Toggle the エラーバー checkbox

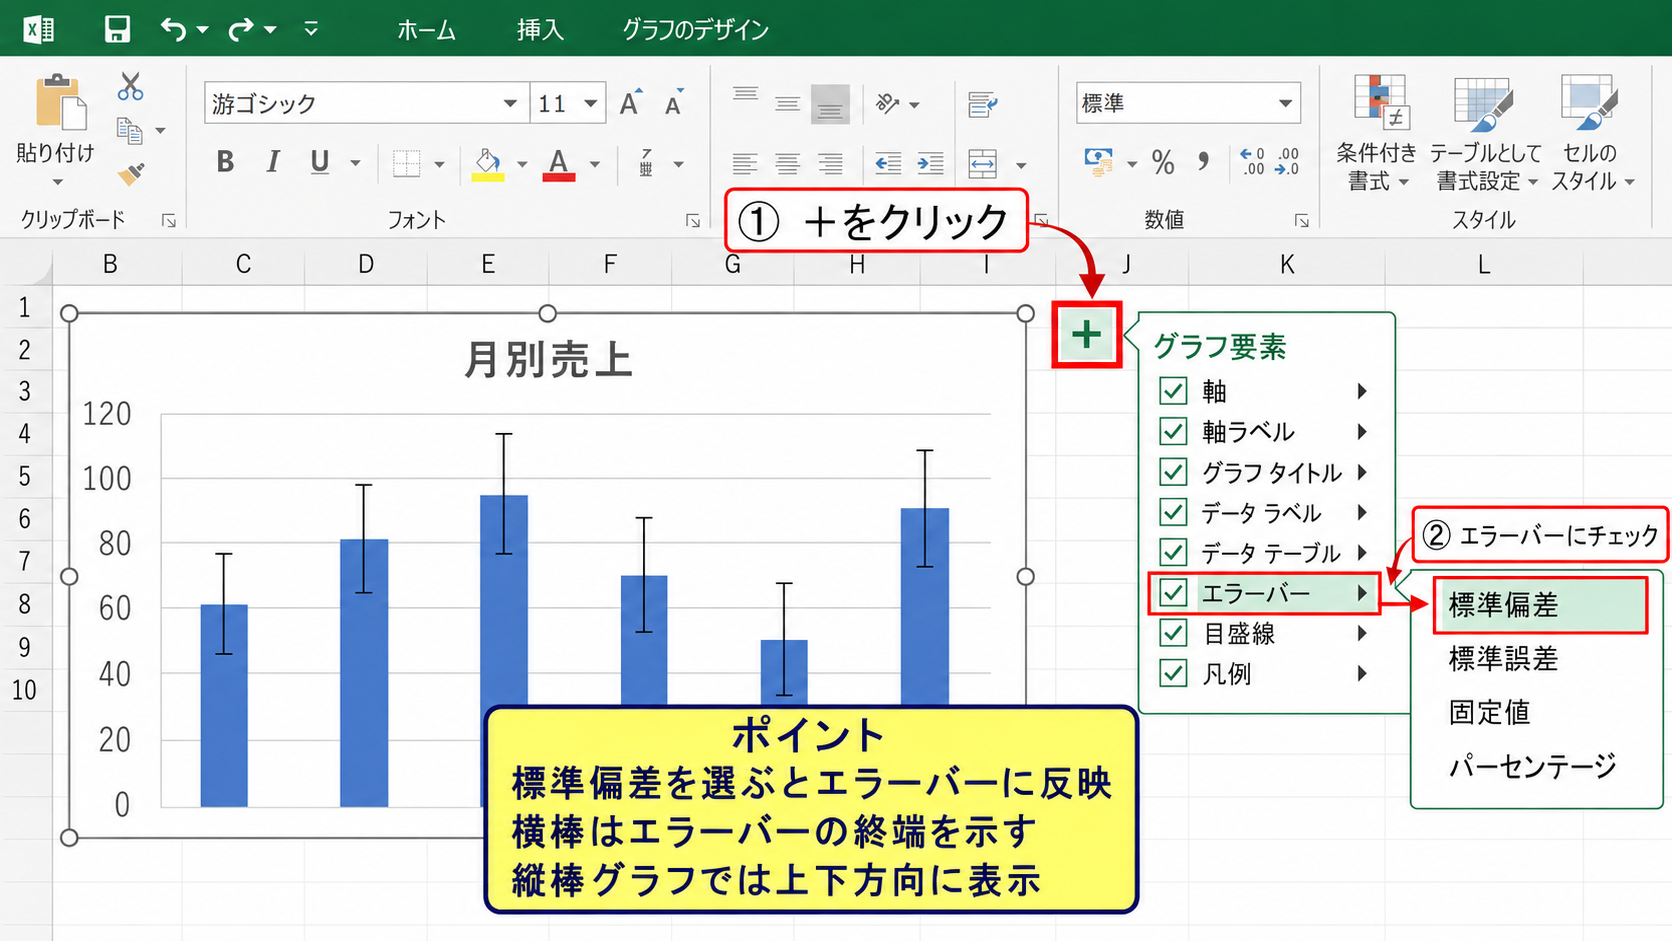click(x=1173, y=593)
